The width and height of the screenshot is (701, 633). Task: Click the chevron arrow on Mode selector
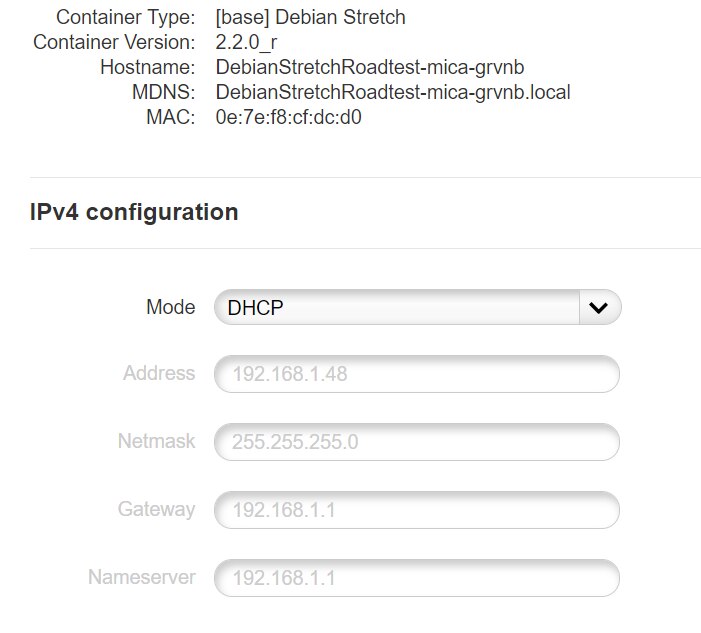(x=599, y=308)
